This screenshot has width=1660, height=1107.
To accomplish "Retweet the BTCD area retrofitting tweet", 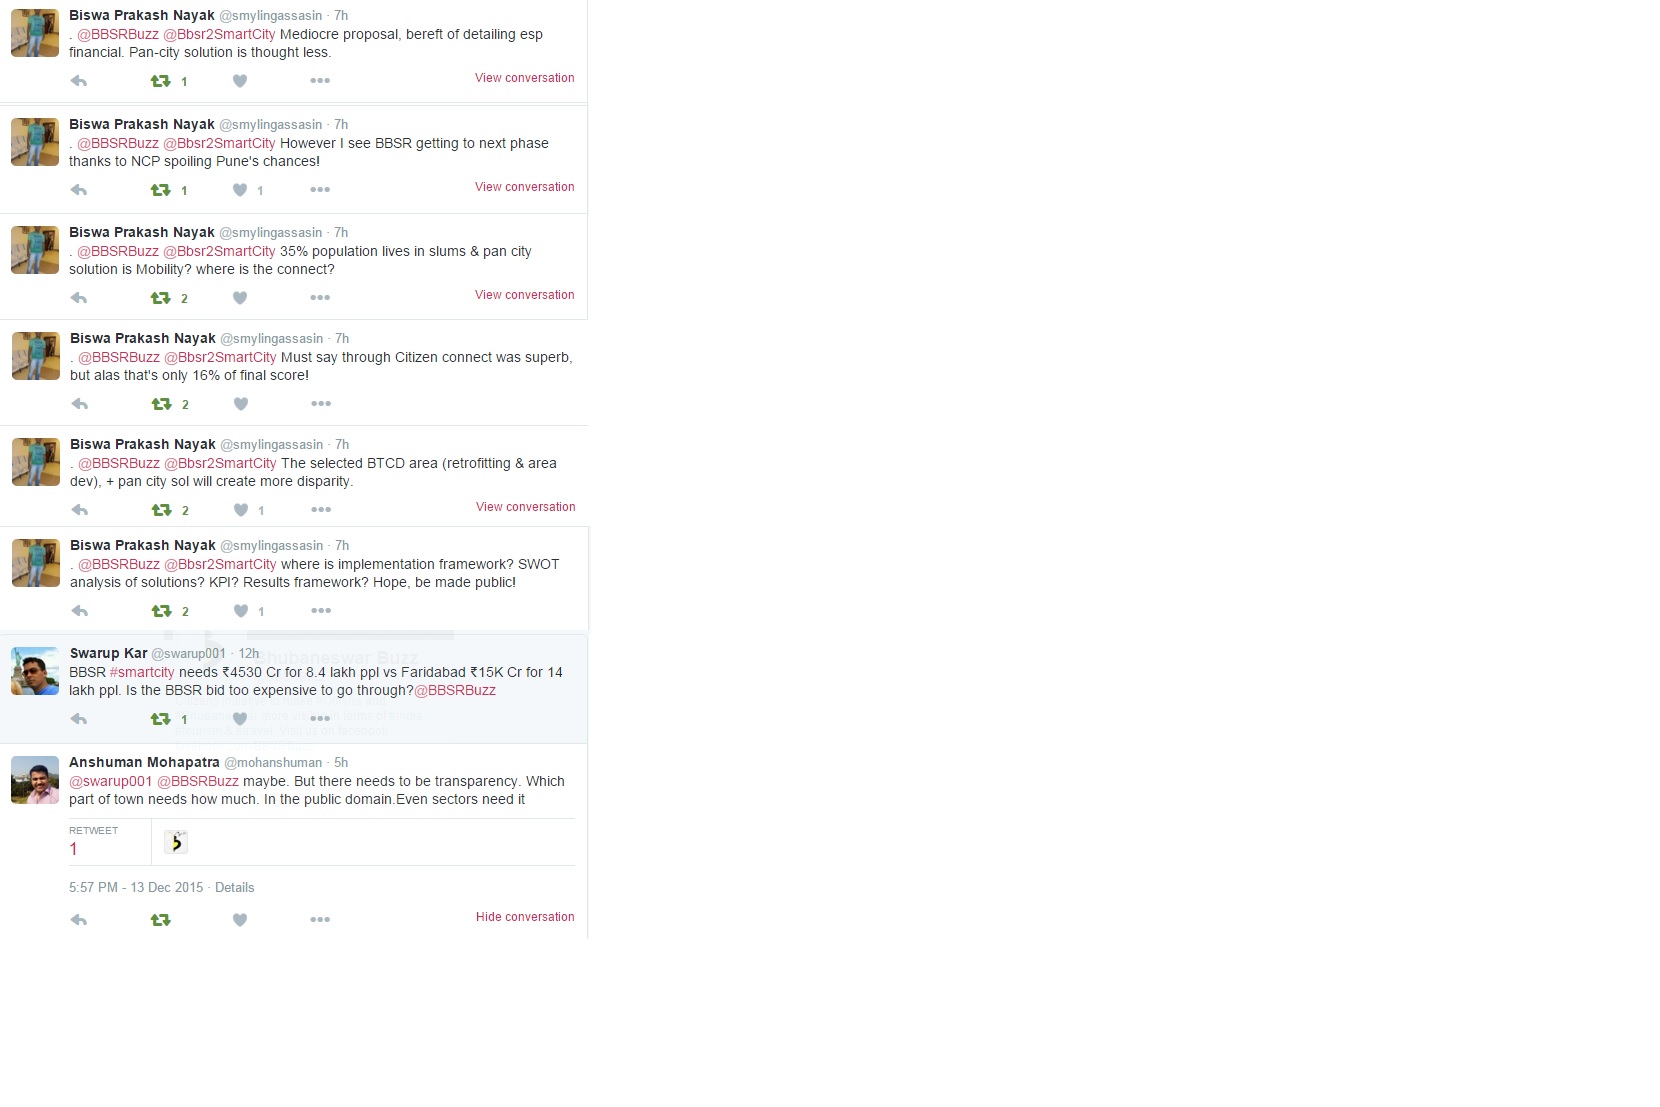I will pos(161,510).
